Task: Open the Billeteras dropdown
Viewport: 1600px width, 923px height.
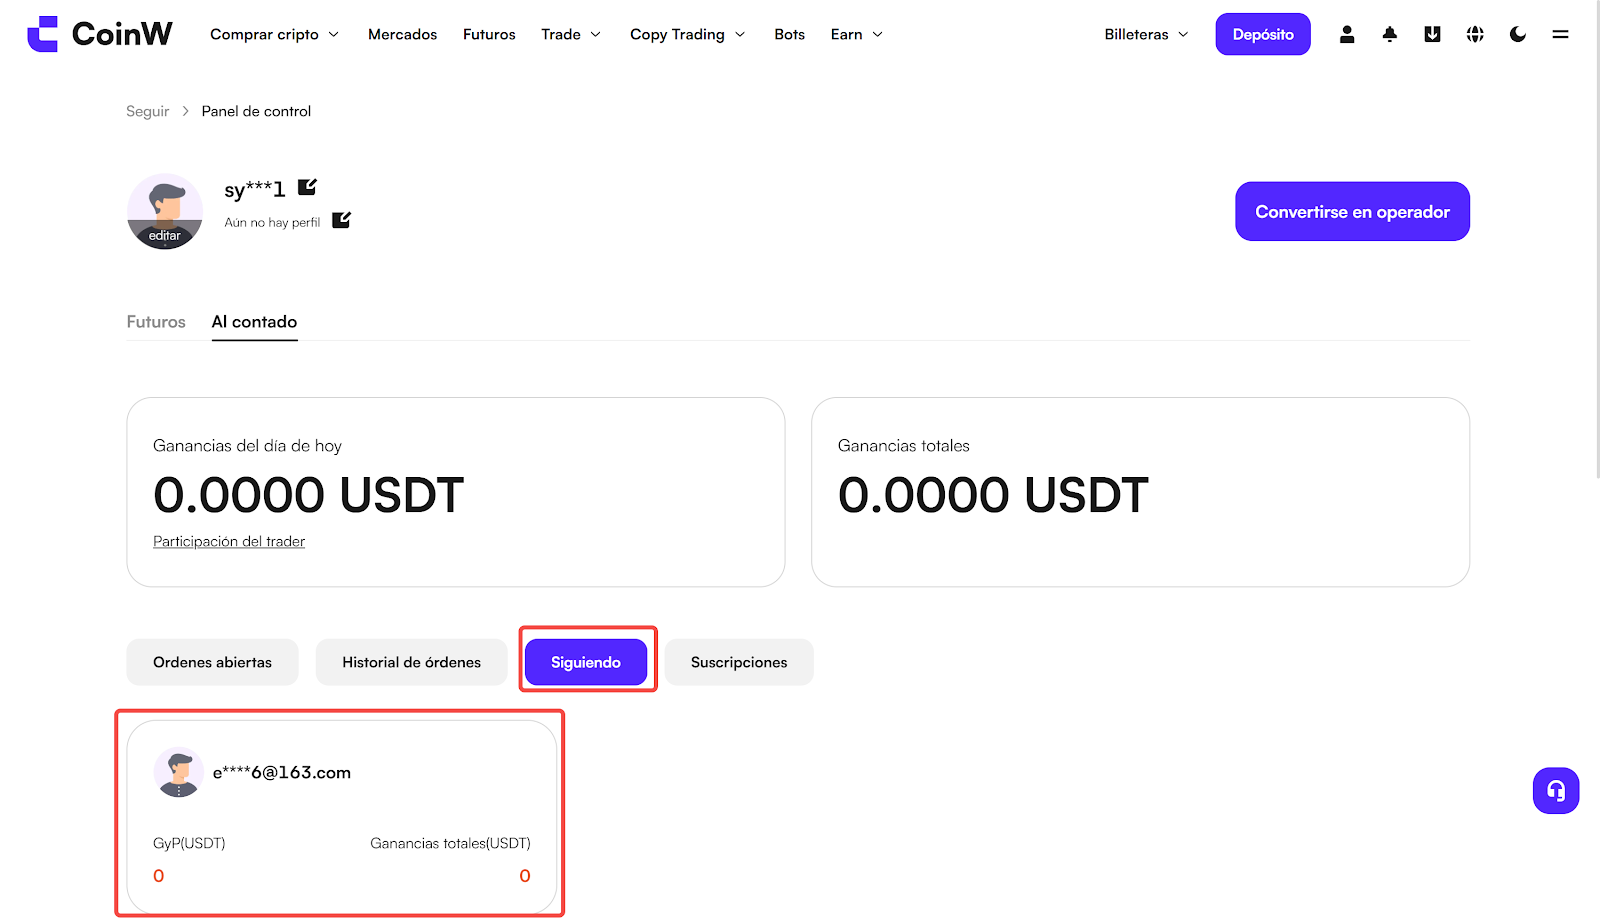Action: pos(1146,34)
